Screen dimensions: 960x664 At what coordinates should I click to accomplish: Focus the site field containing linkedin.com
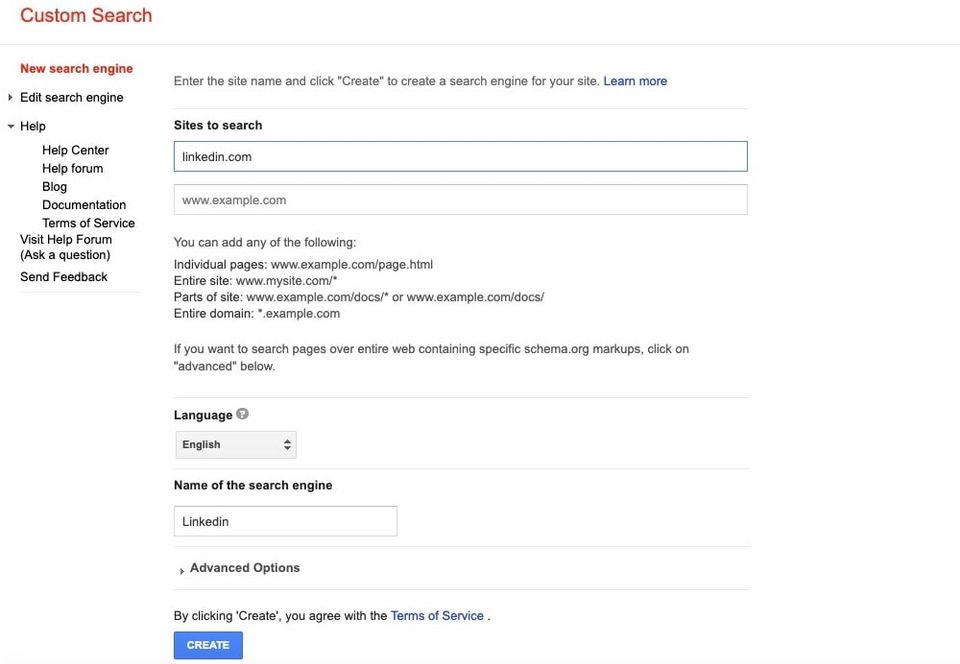(460, 157)
